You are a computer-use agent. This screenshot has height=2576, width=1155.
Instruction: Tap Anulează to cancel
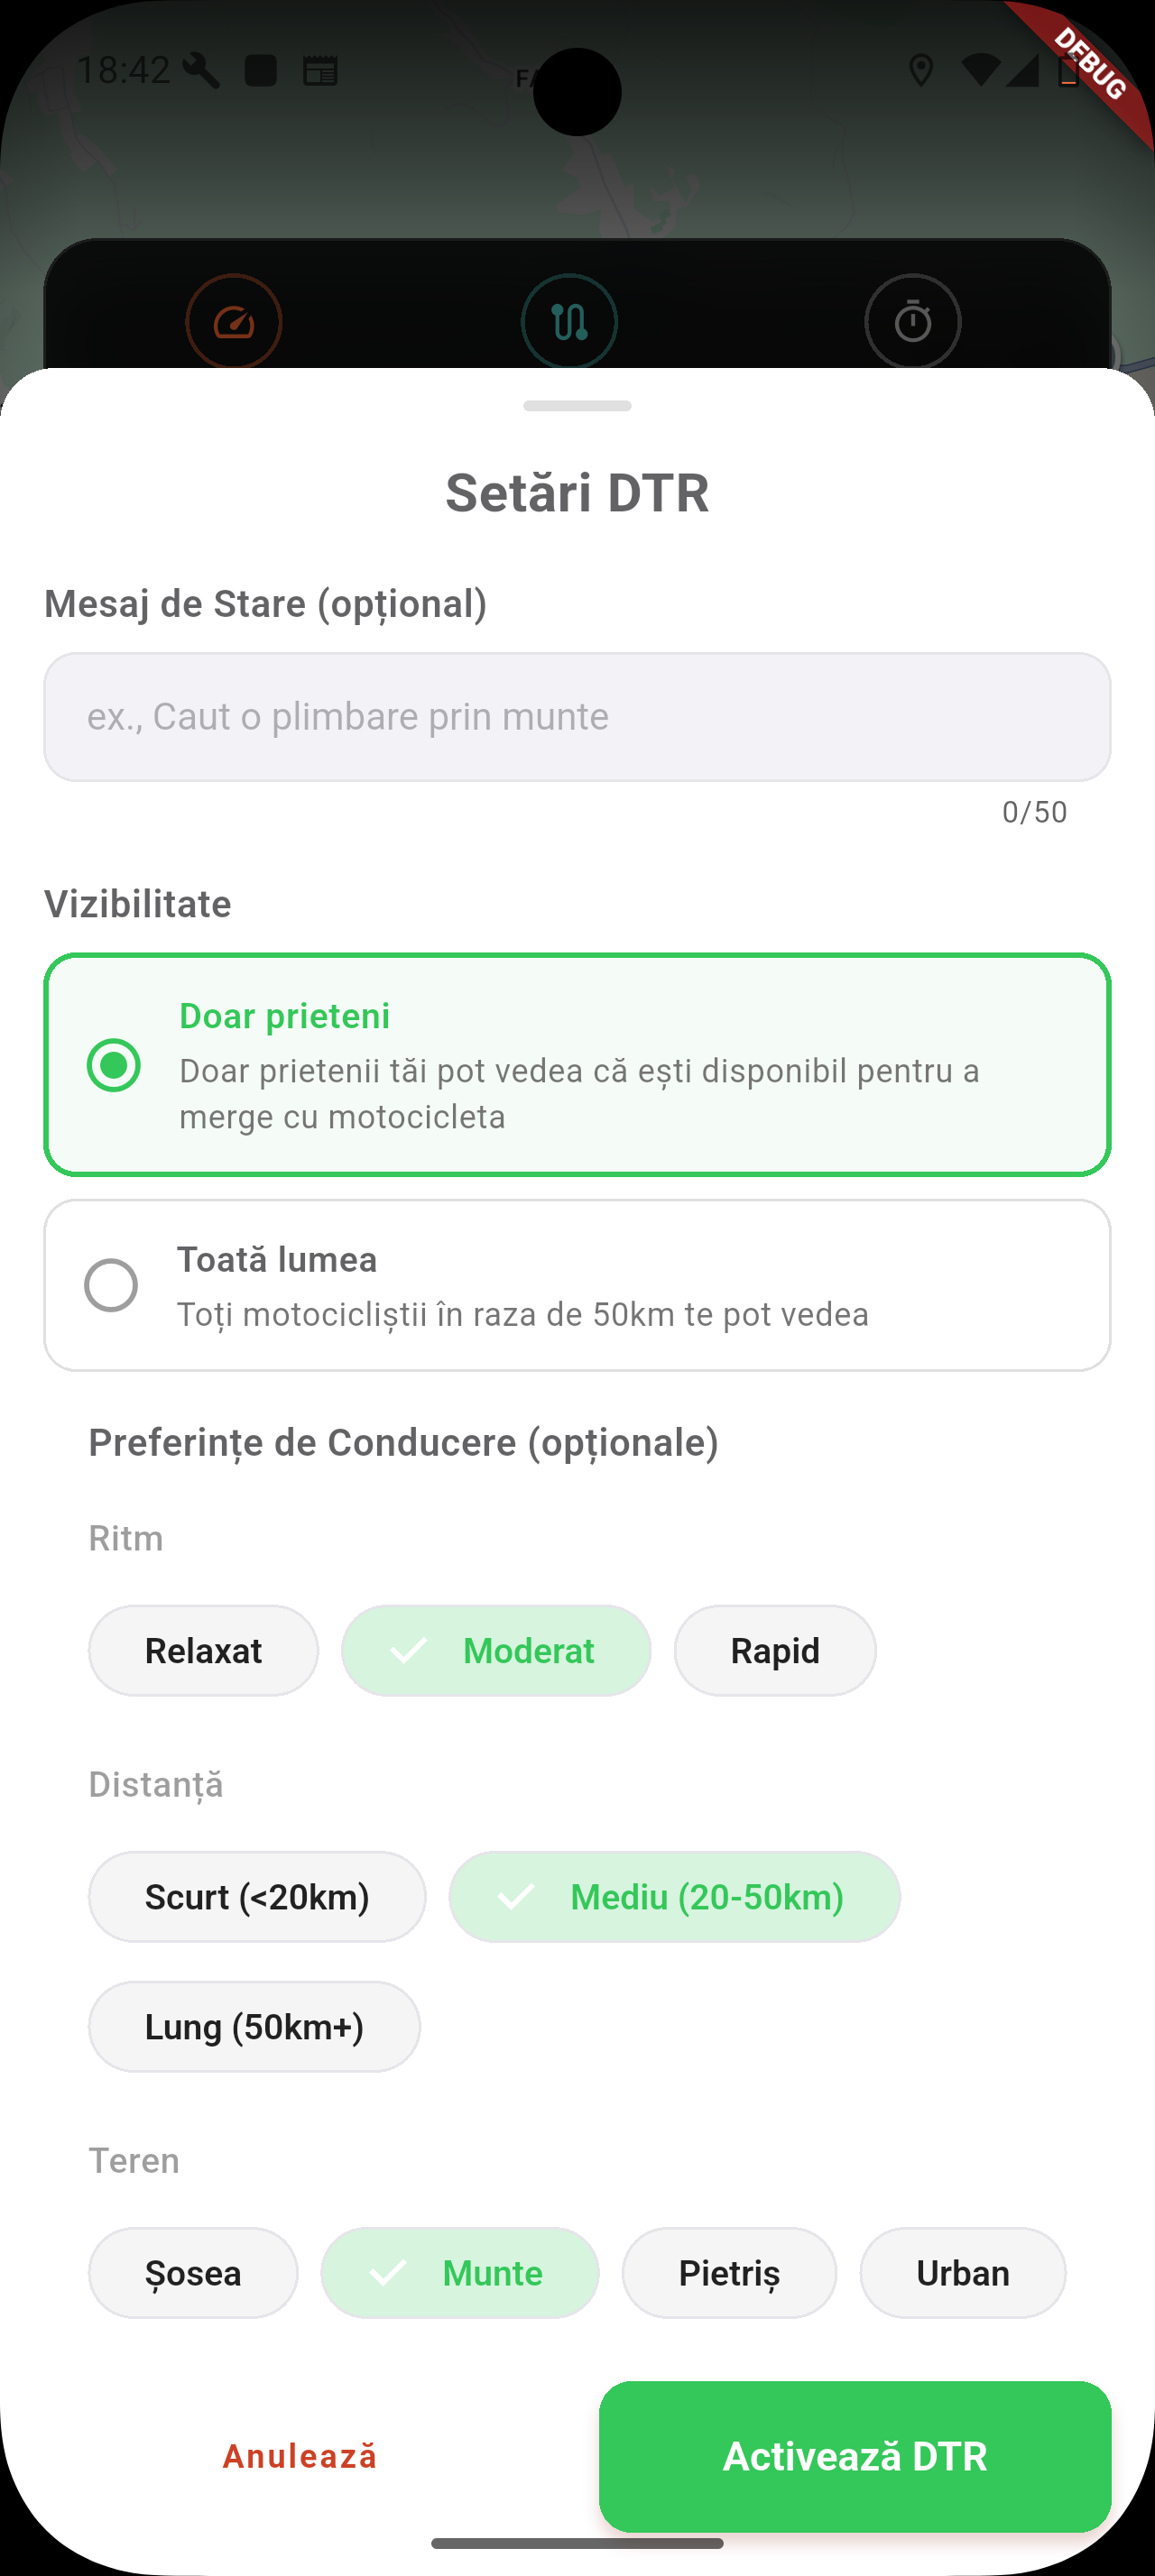coord(300,2456)
